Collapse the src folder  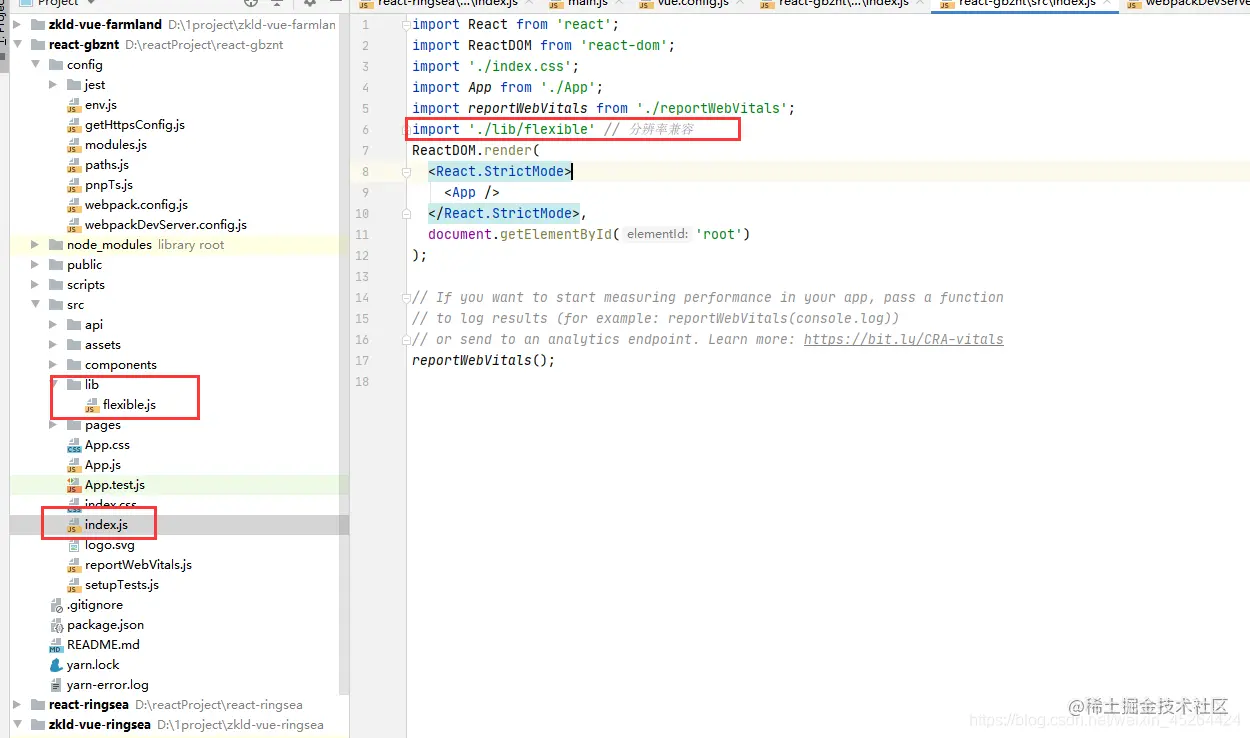36,305
